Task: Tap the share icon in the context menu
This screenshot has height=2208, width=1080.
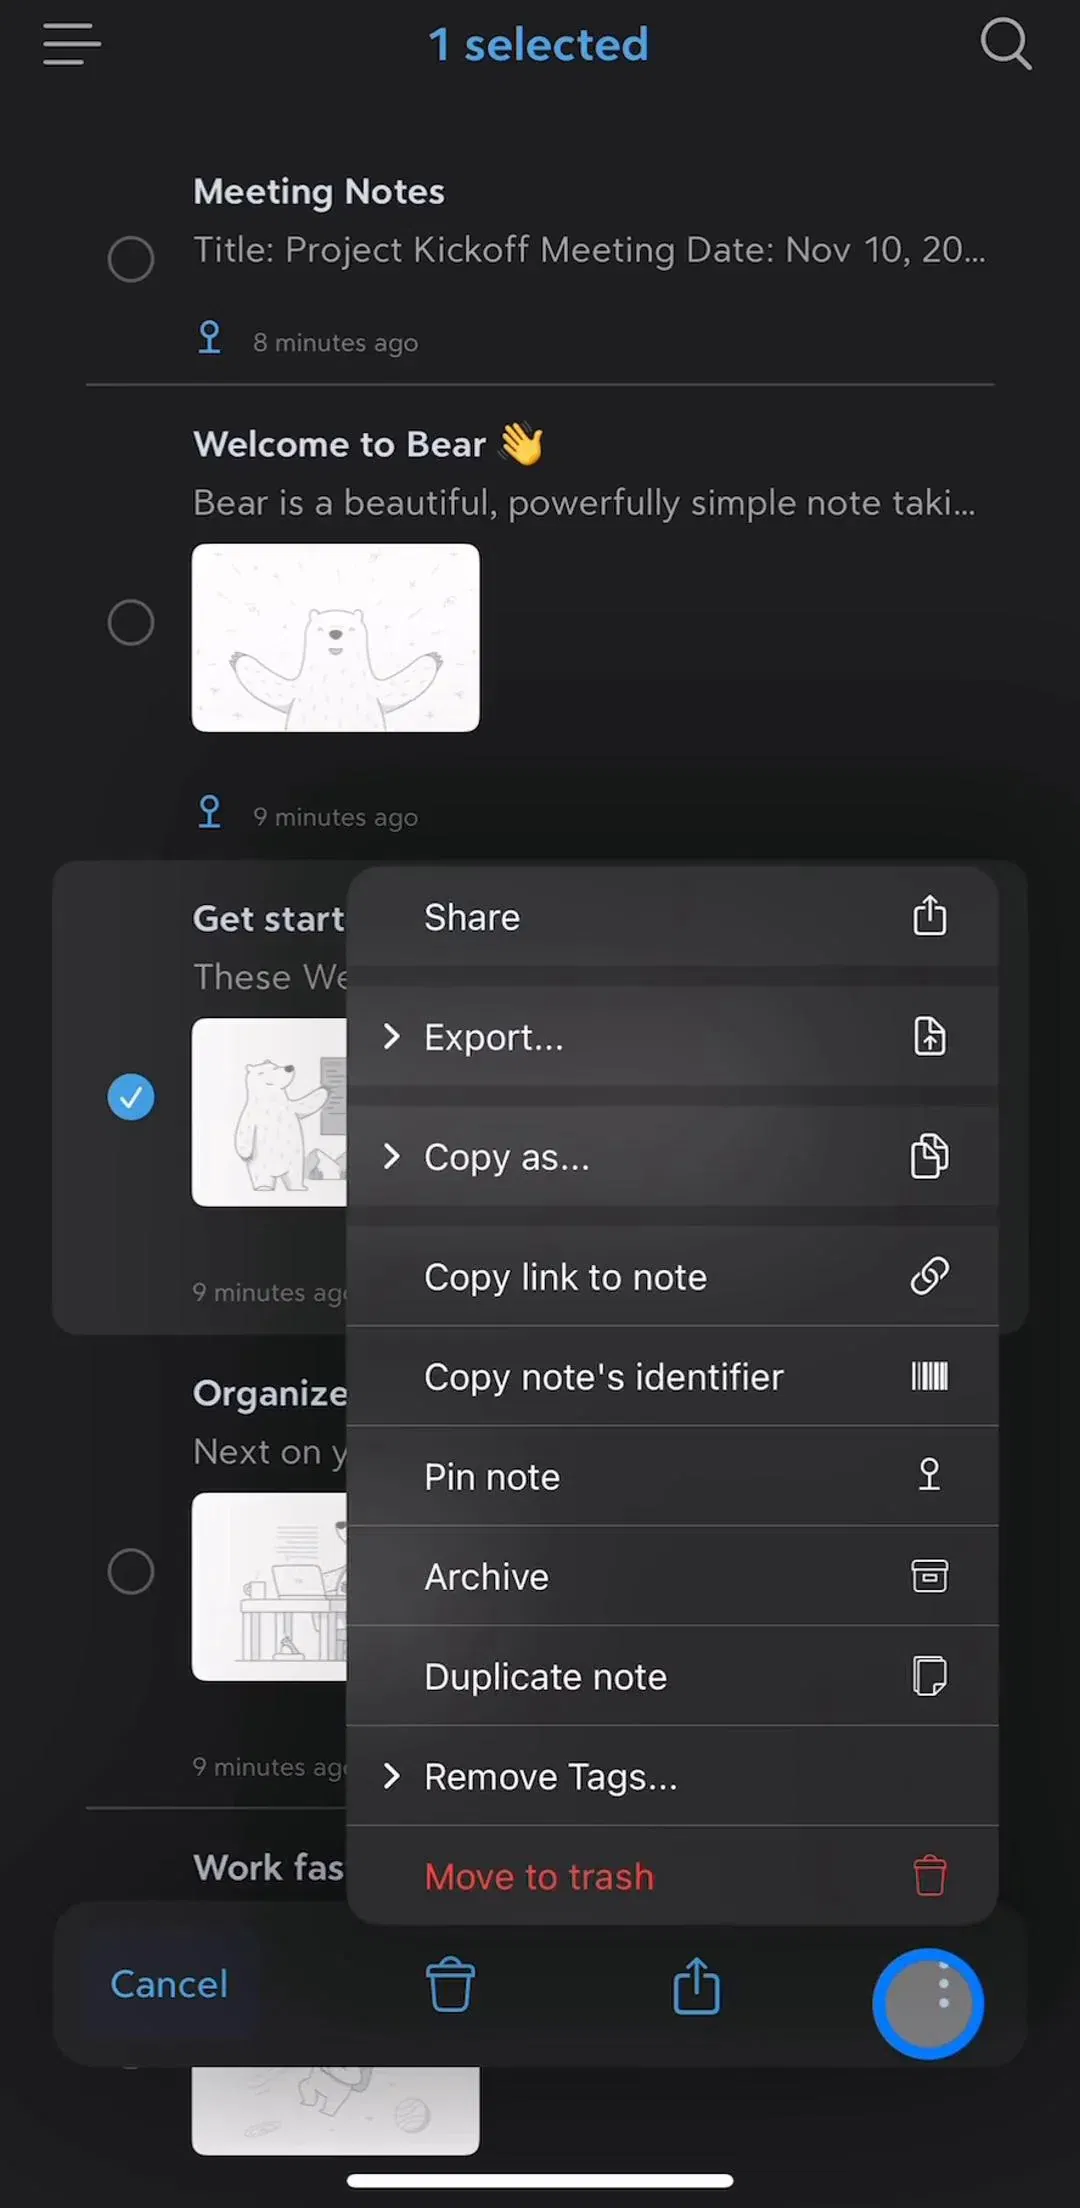Action: (x=929, y=916)
